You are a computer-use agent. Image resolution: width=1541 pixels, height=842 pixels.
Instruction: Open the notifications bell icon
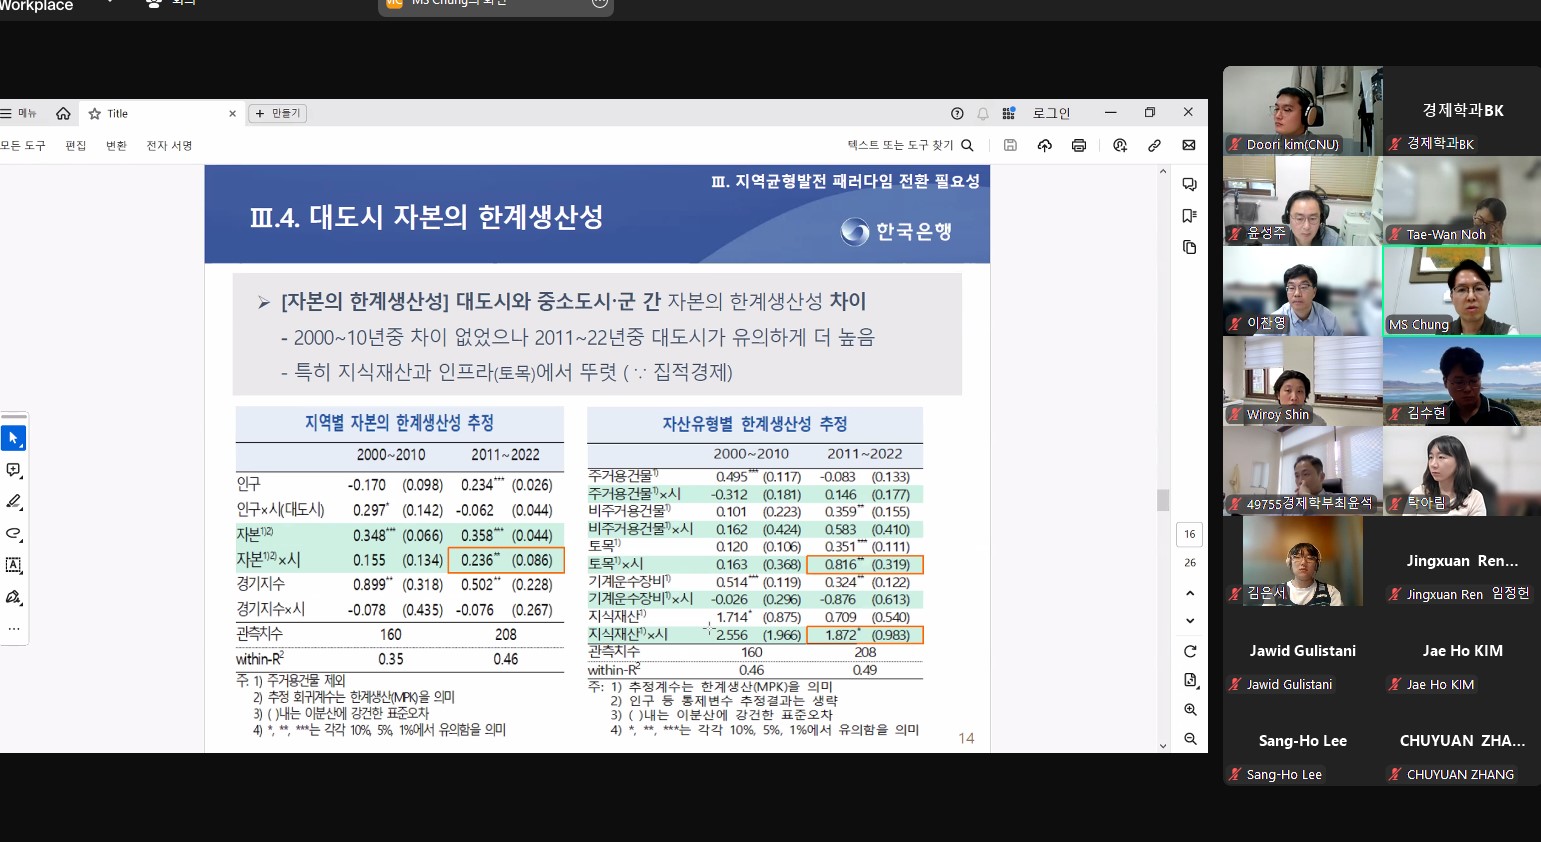coord(983,113)
